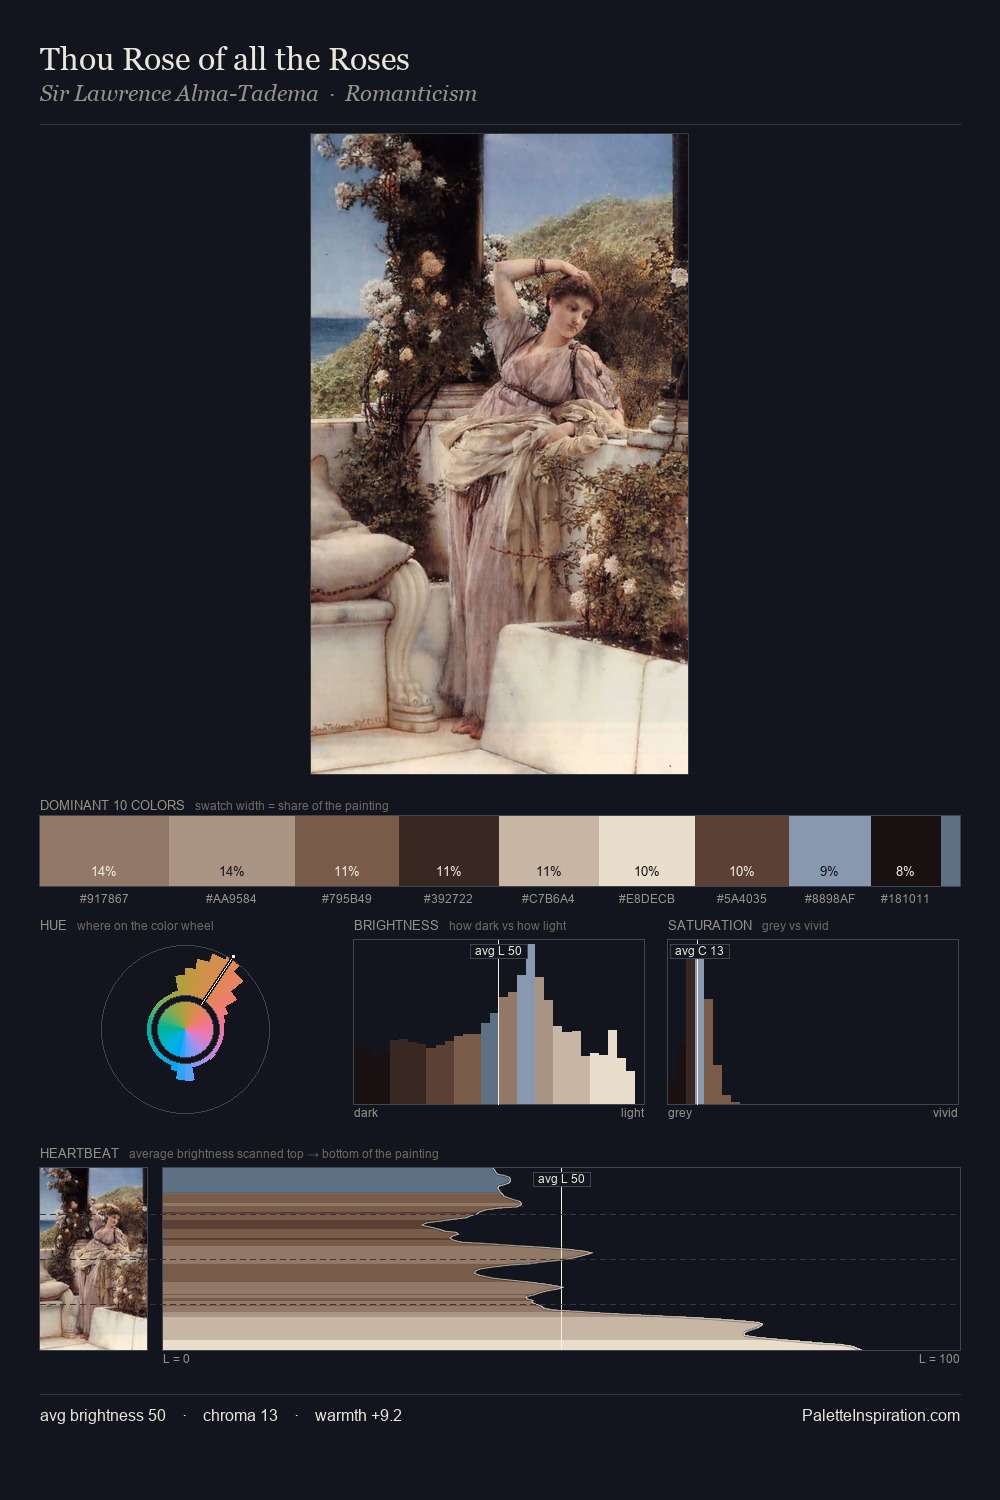Viewport: 1000px width, 1500px height.
Task: Click the 'vivid' axis label
Action: (945, 1113)
